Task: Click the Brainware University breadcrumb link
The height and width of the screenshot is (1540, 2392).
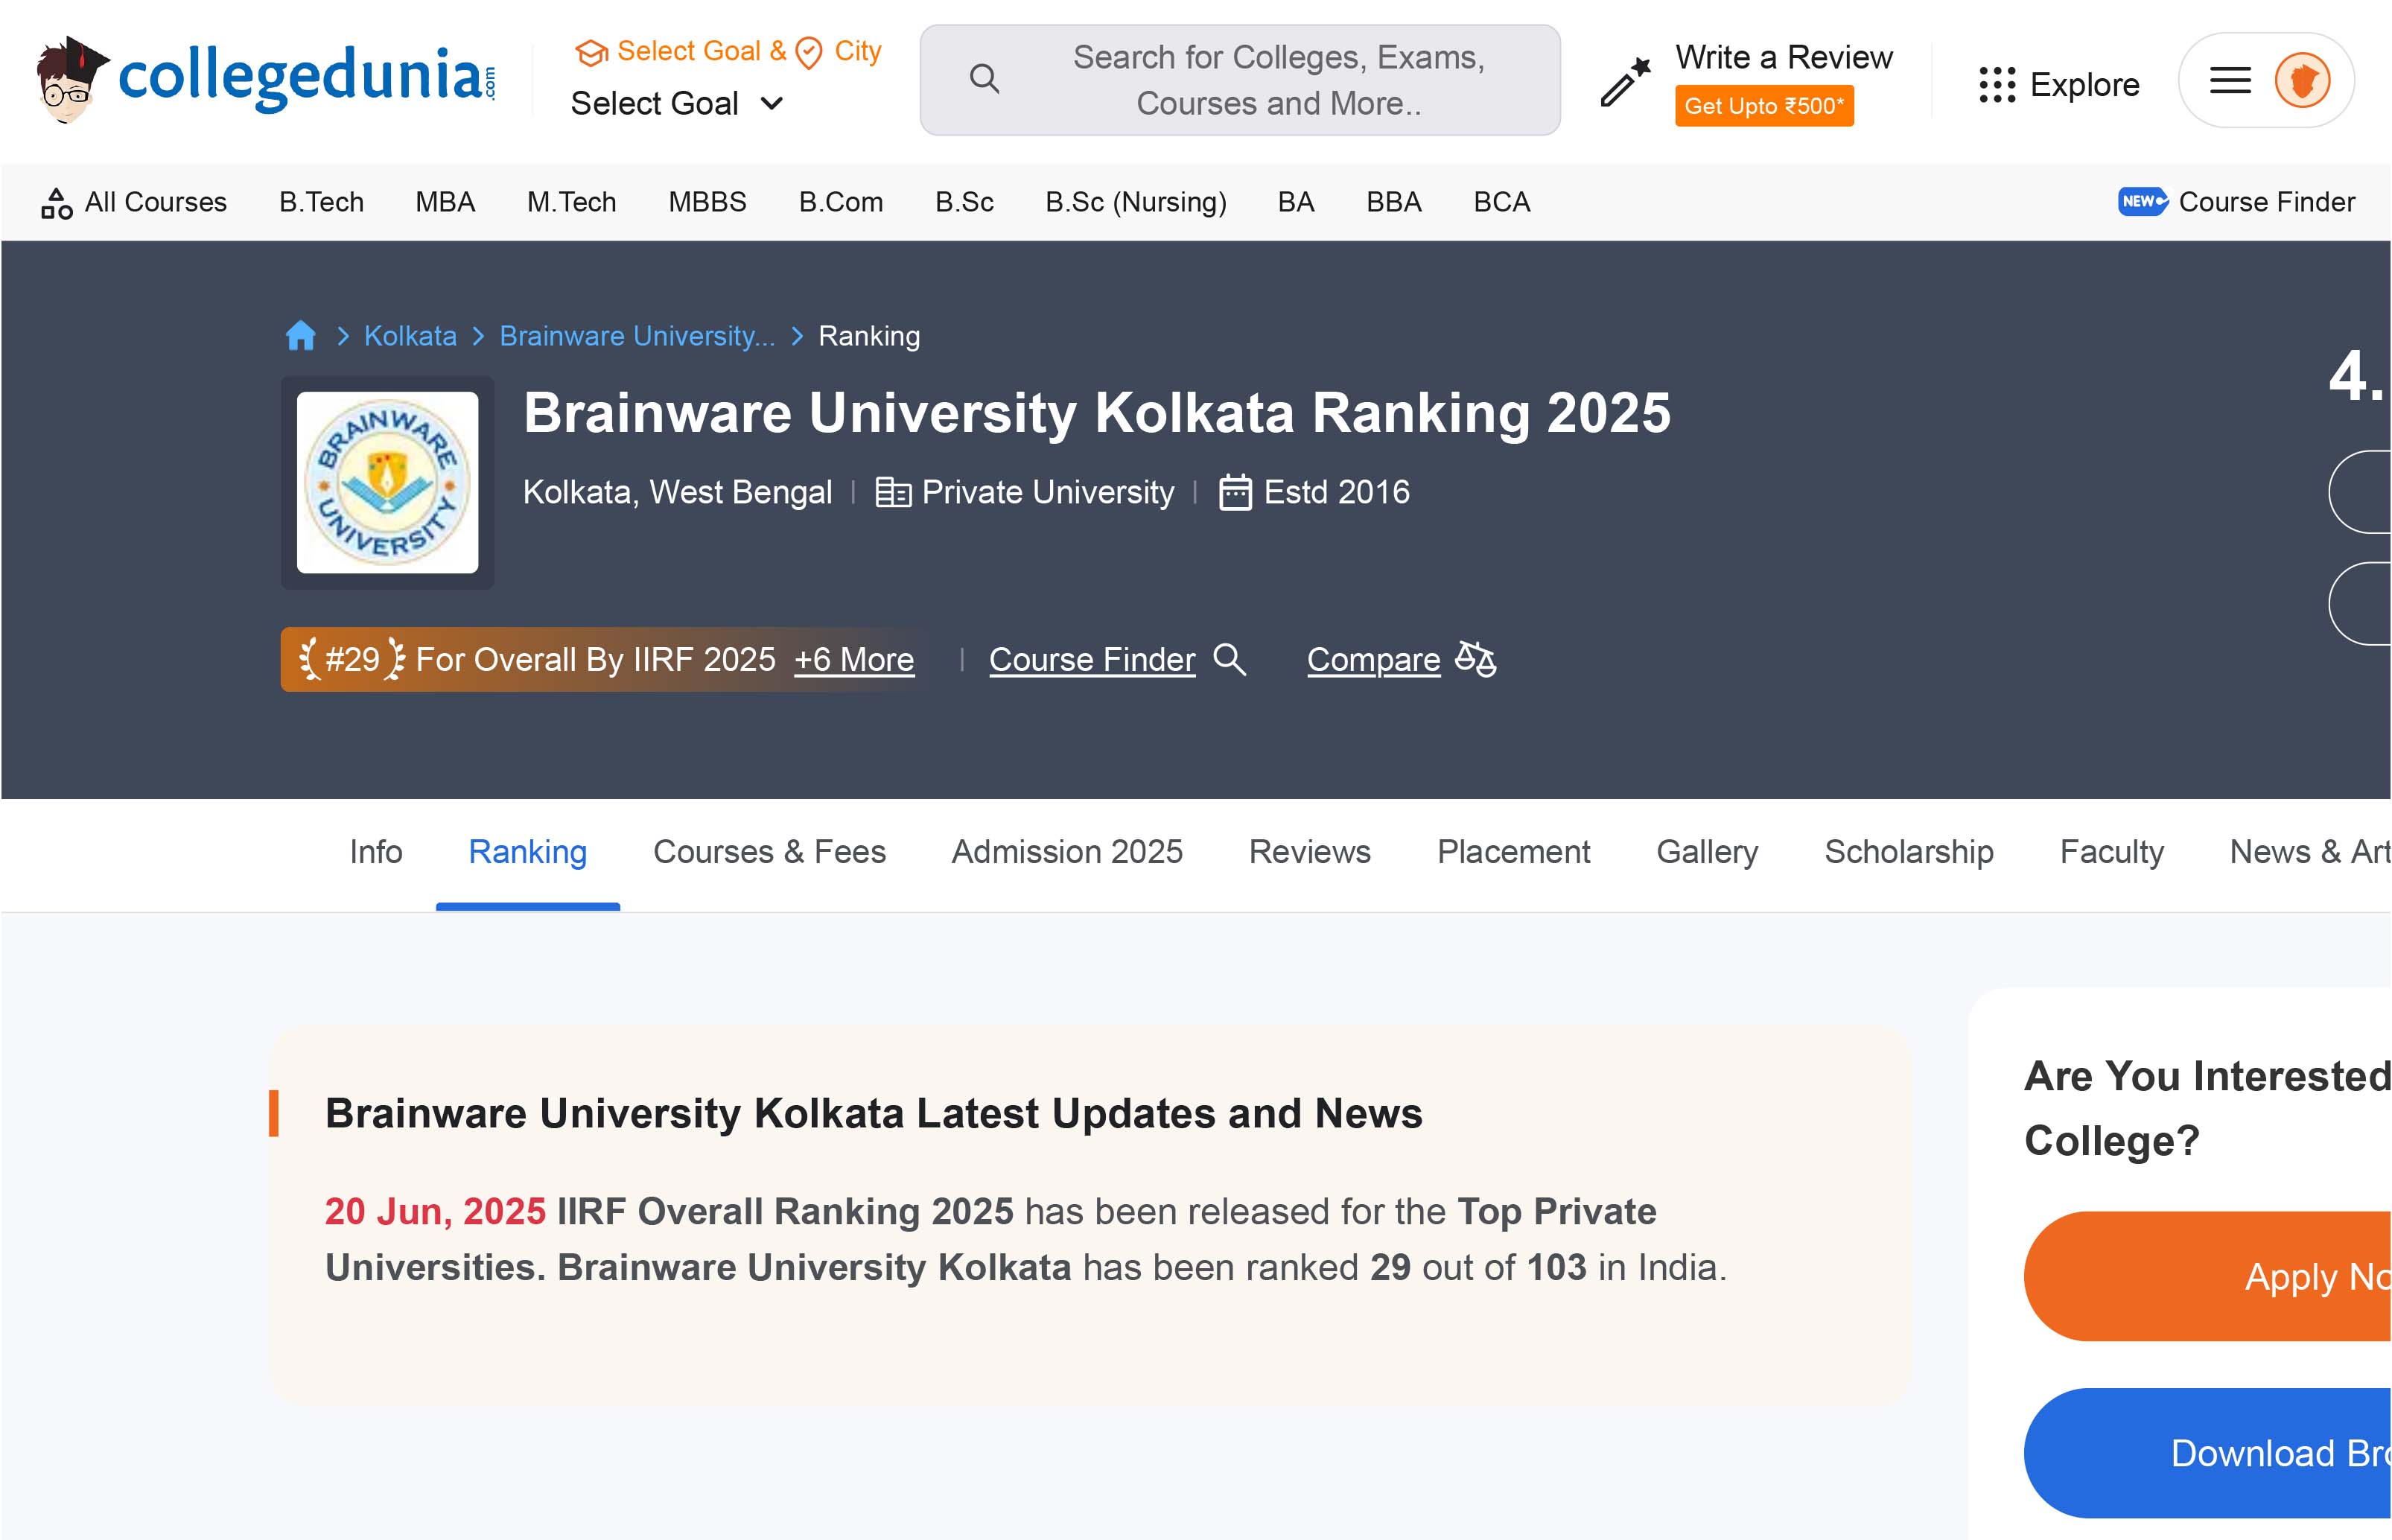Action: [637, 336]
